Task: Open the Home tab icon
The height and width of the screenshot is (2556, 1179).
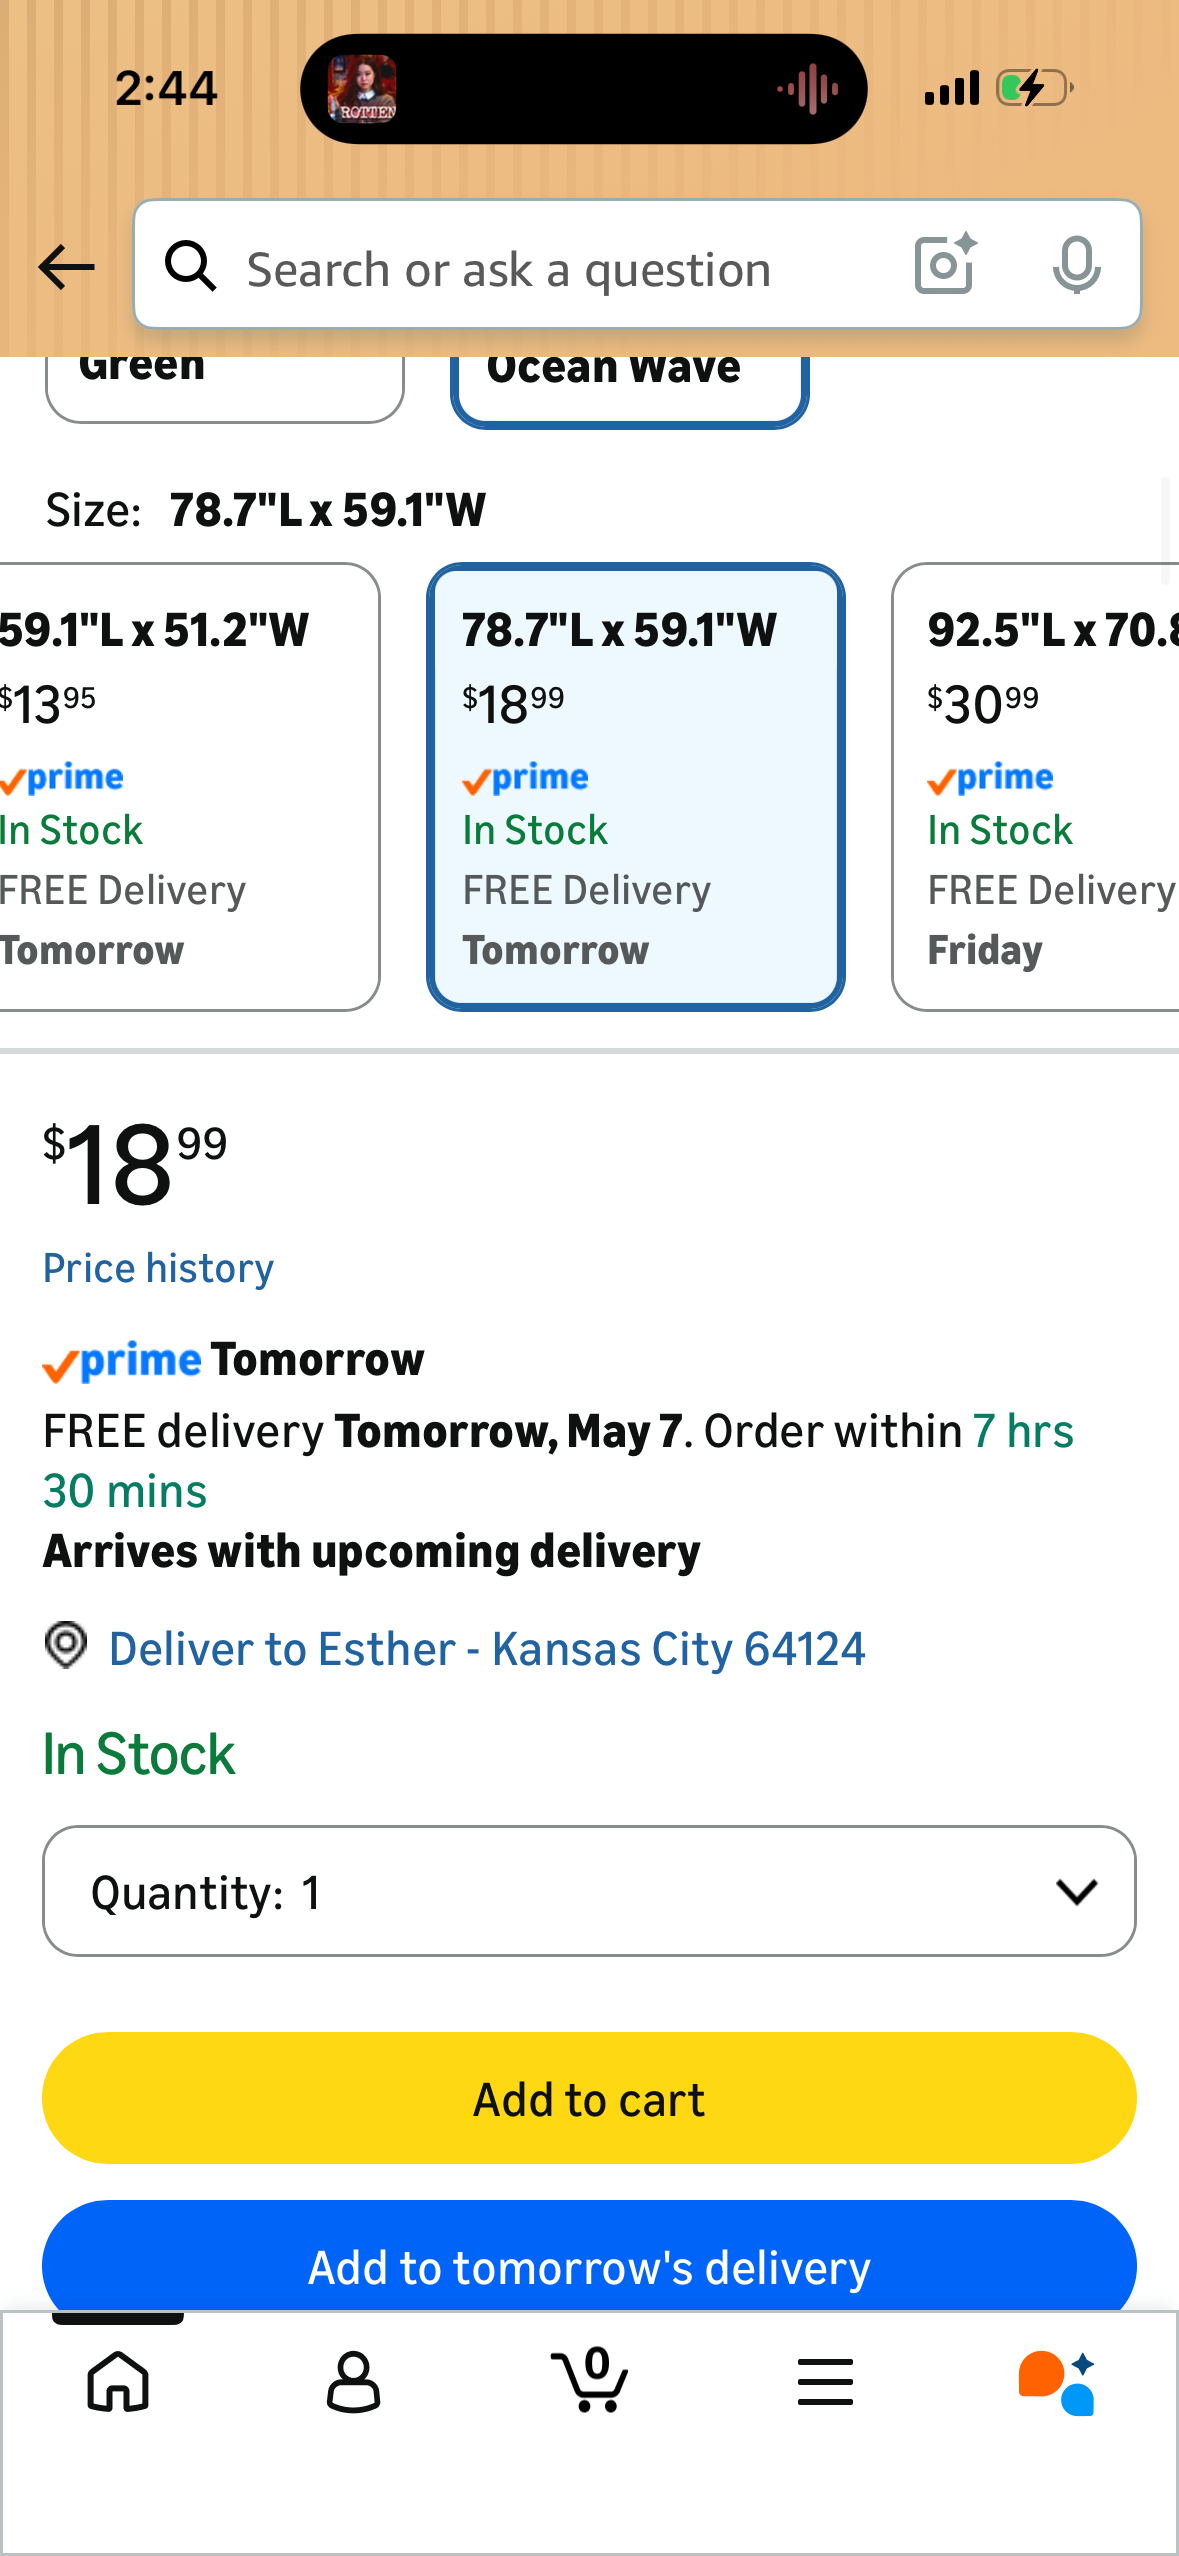Action: click(118, 2381)
